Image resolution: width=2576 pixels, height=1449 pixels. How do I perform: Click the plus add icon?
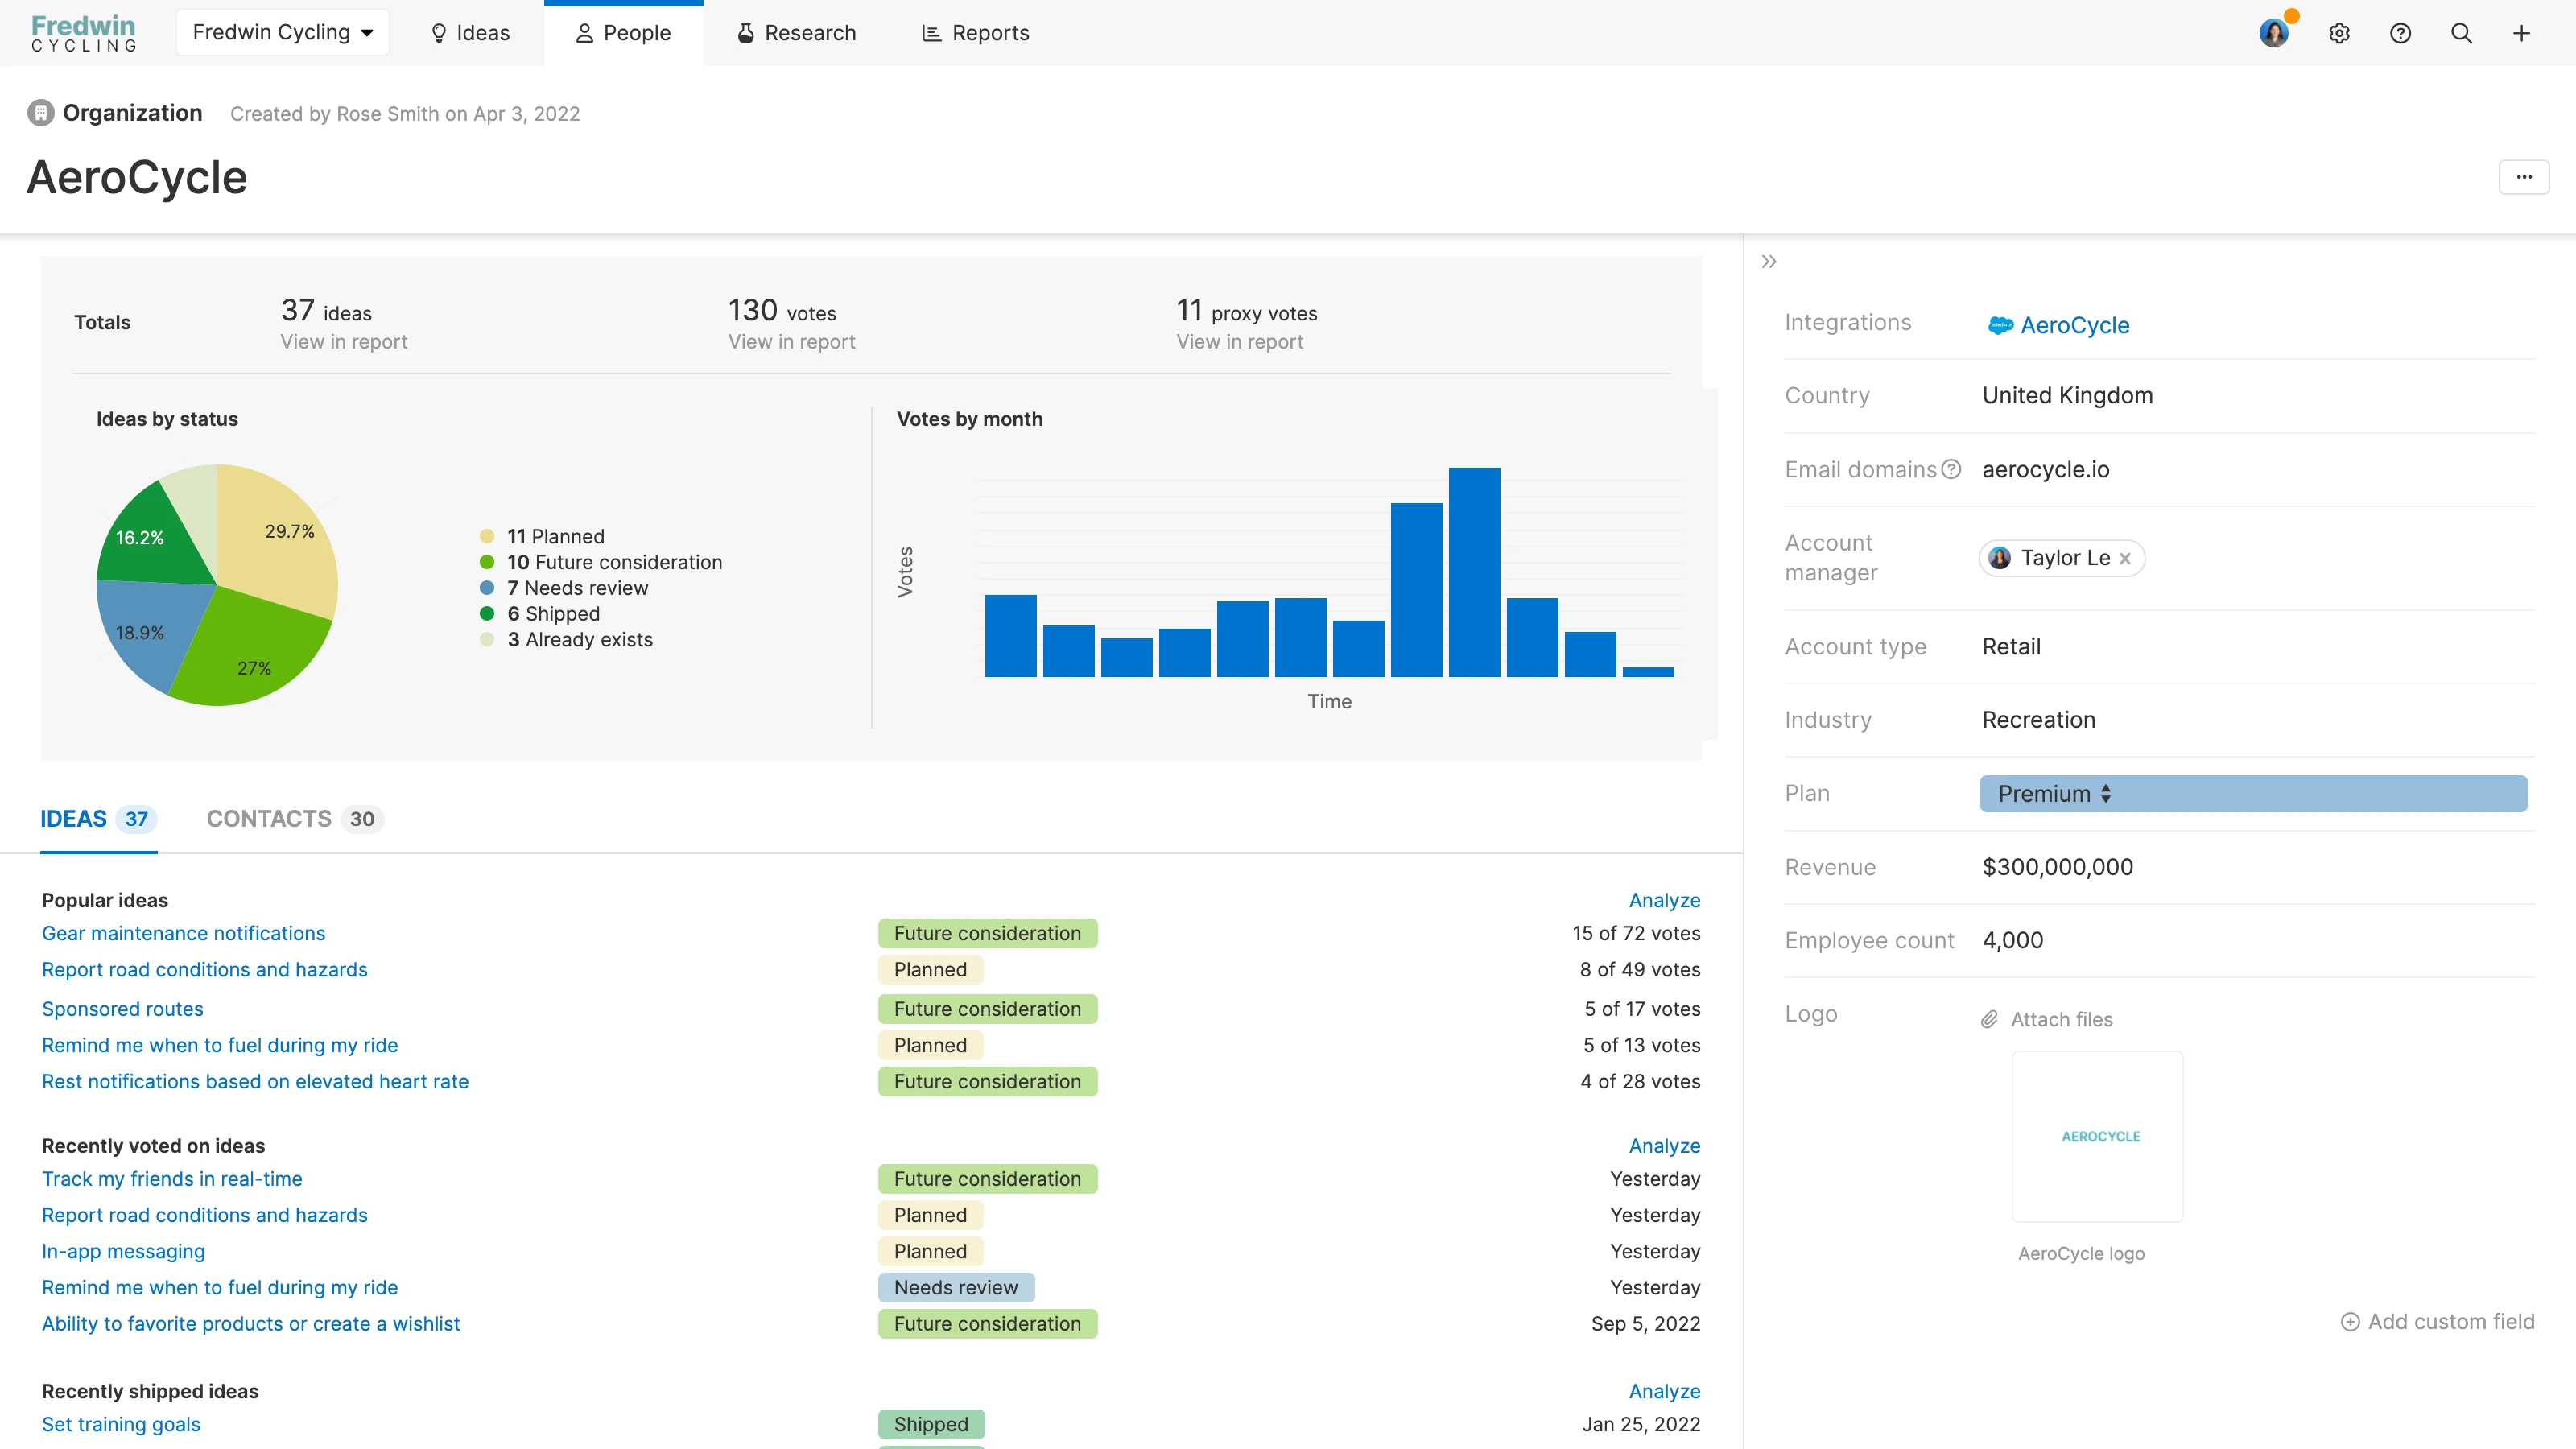click(x=2521, y=33)
